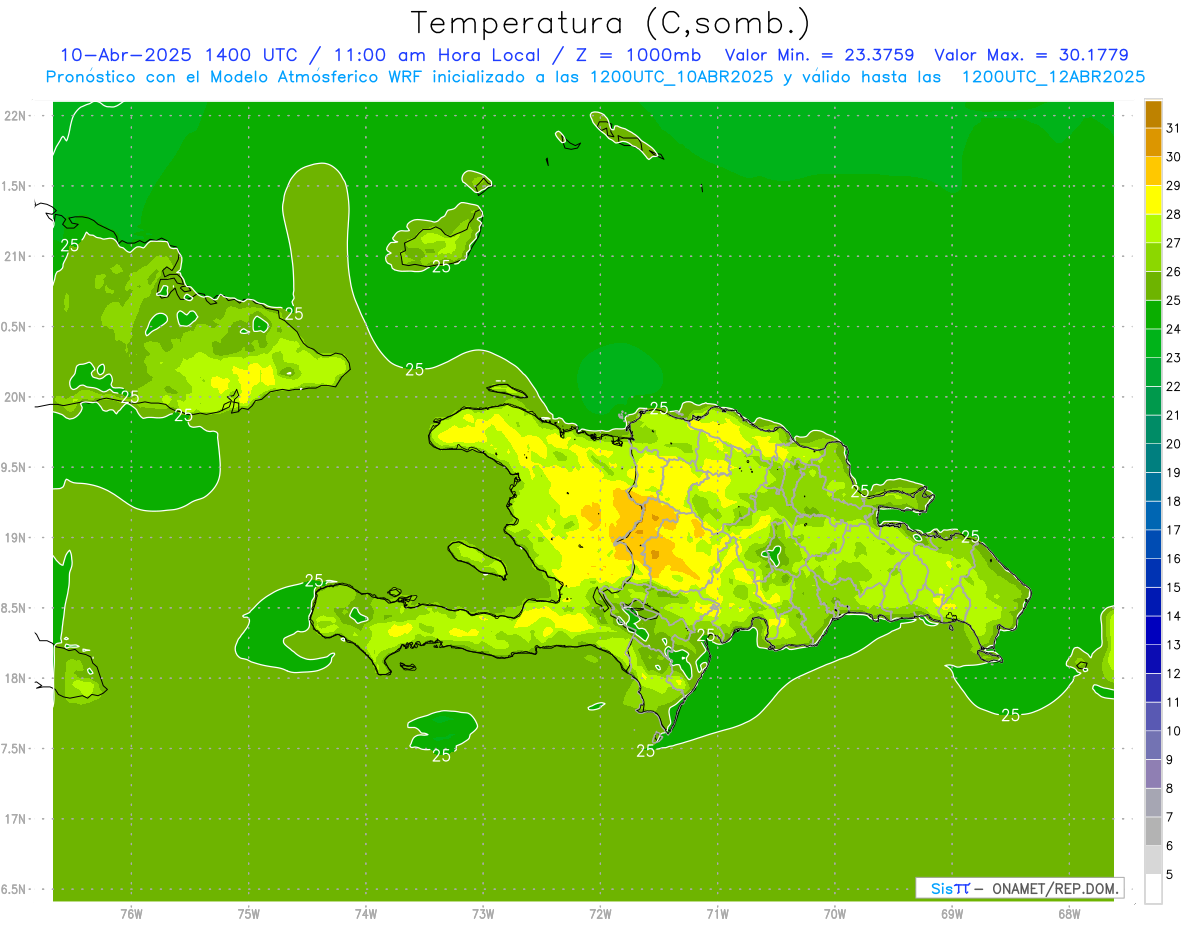Click the legend label "11"

(x=1173, y=702)
